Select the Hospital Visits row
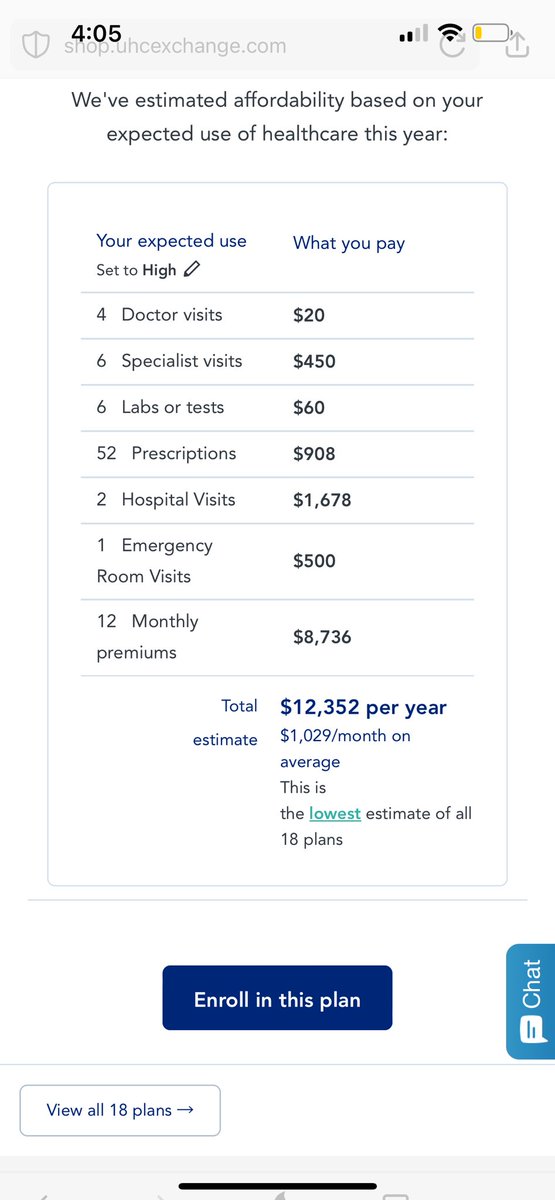 (x=277, y=500)
